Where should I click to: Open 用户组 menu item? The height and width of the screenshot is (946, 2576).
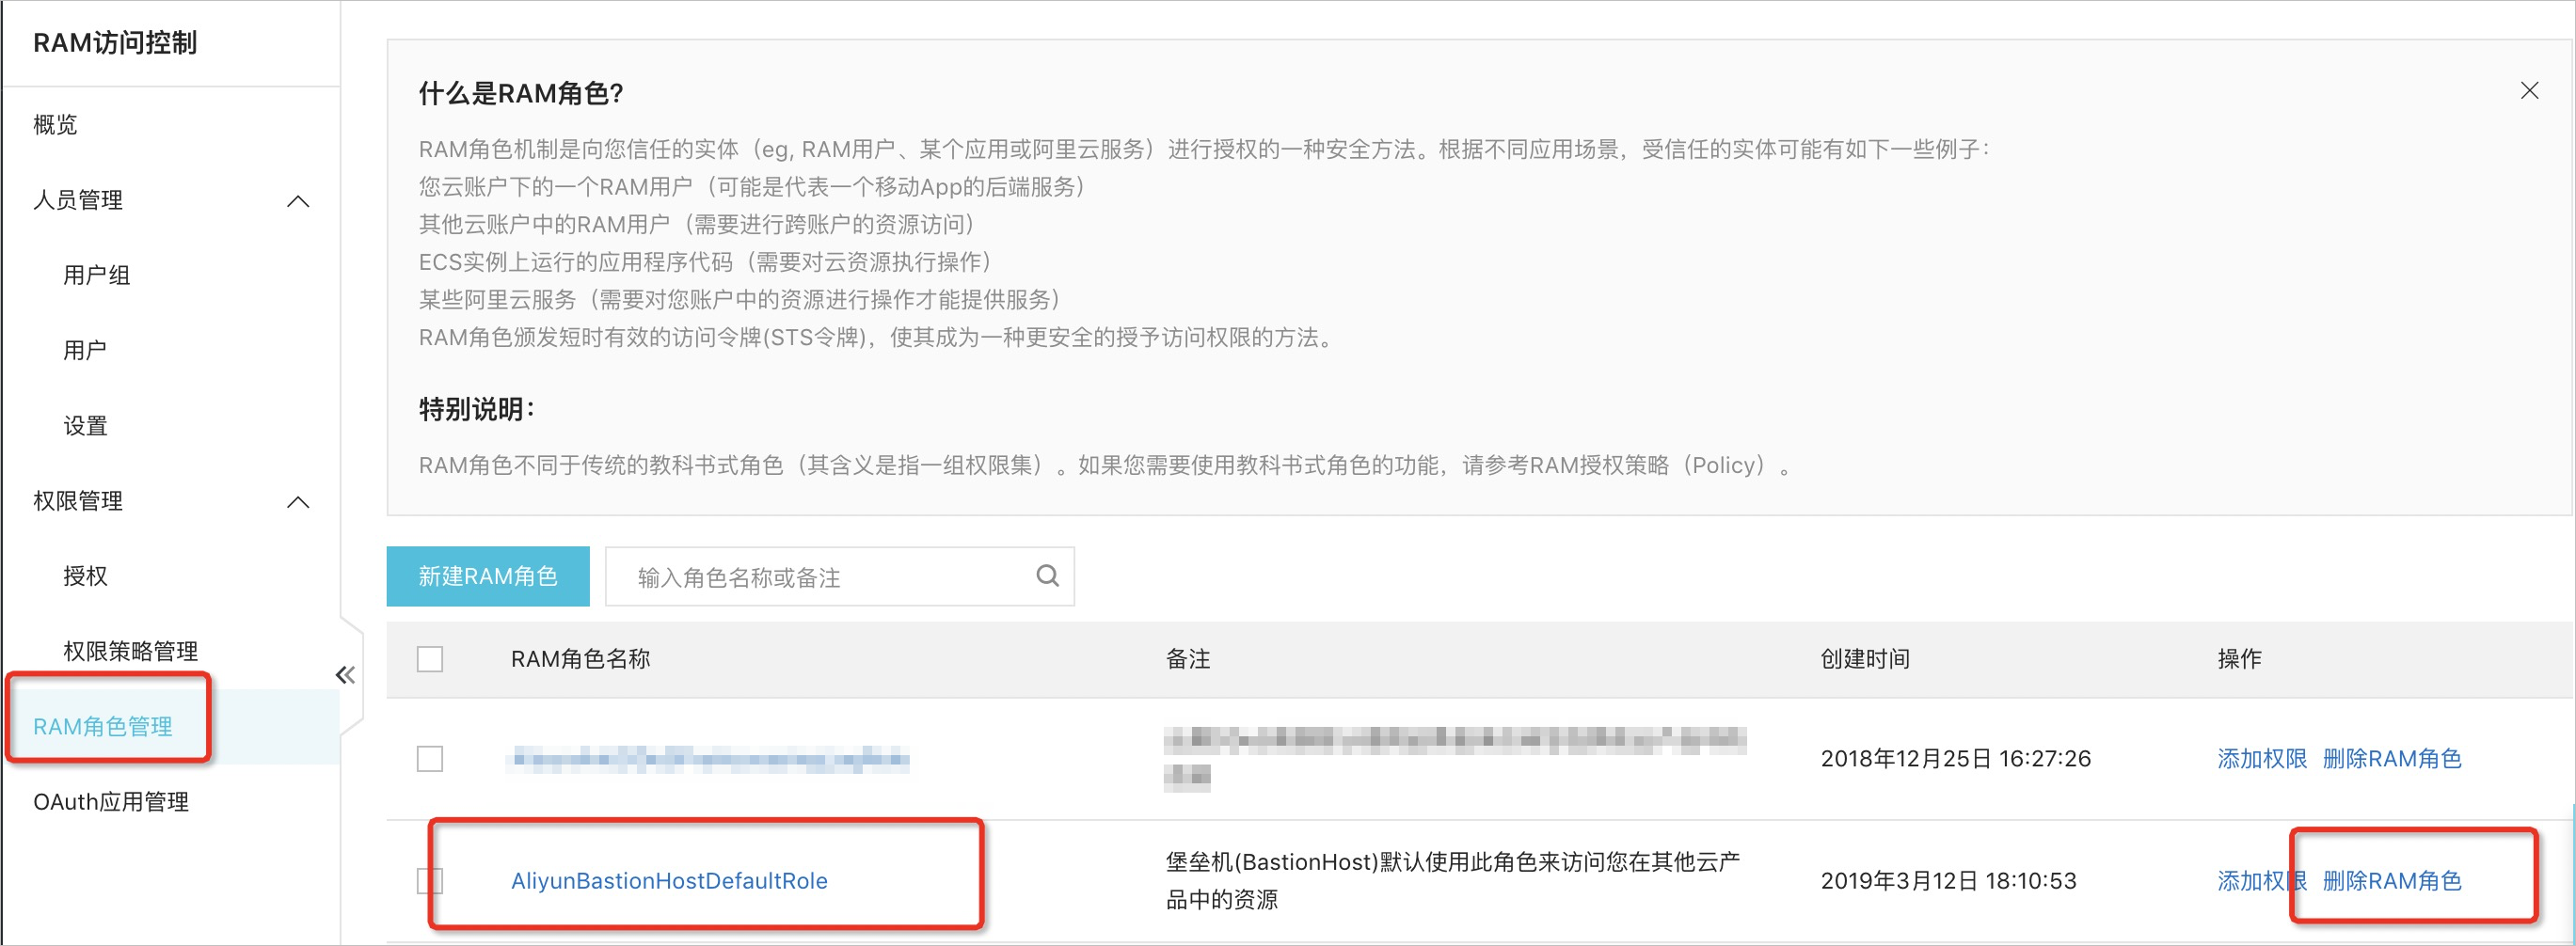(96, 275)
